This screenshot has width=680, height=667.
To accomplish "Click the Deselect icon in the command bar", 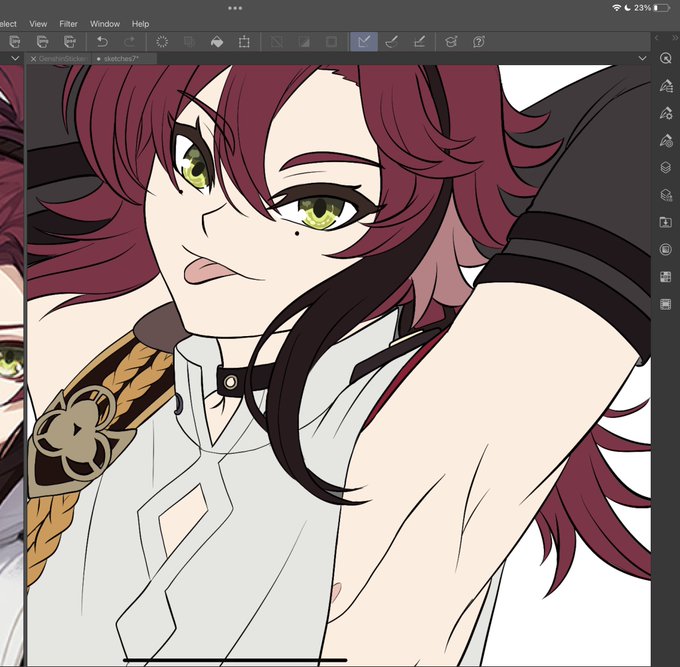I will pos(277,42).
